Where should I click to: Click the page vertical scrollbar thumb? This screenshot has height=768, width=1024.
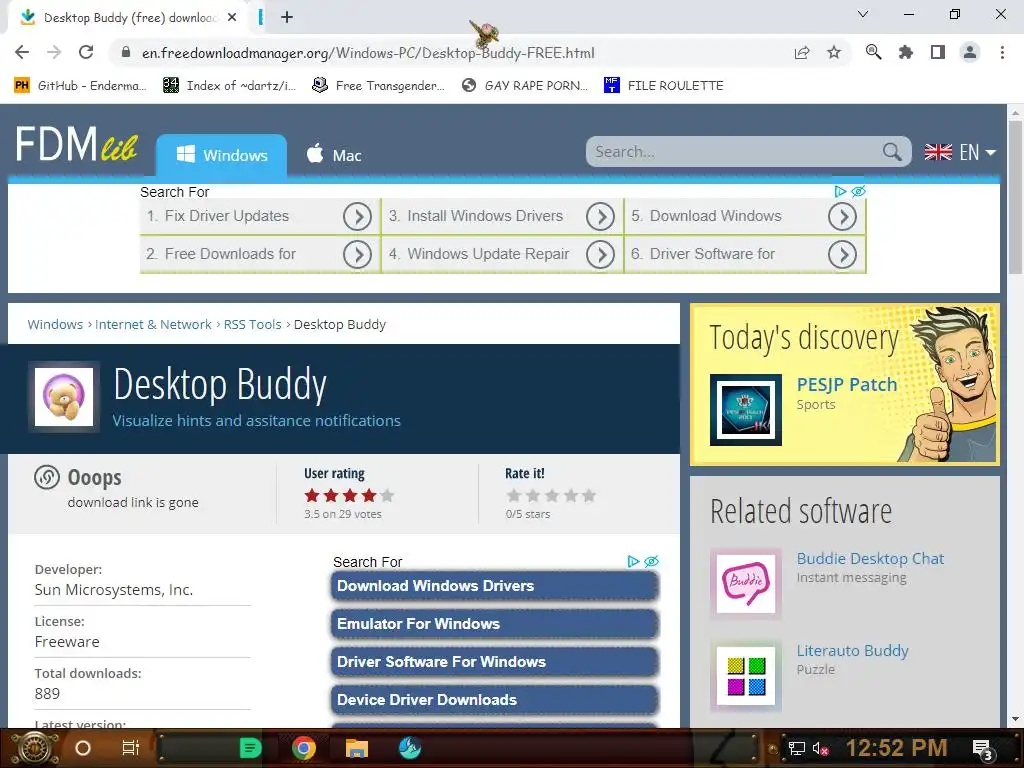tap(1015, 197)
